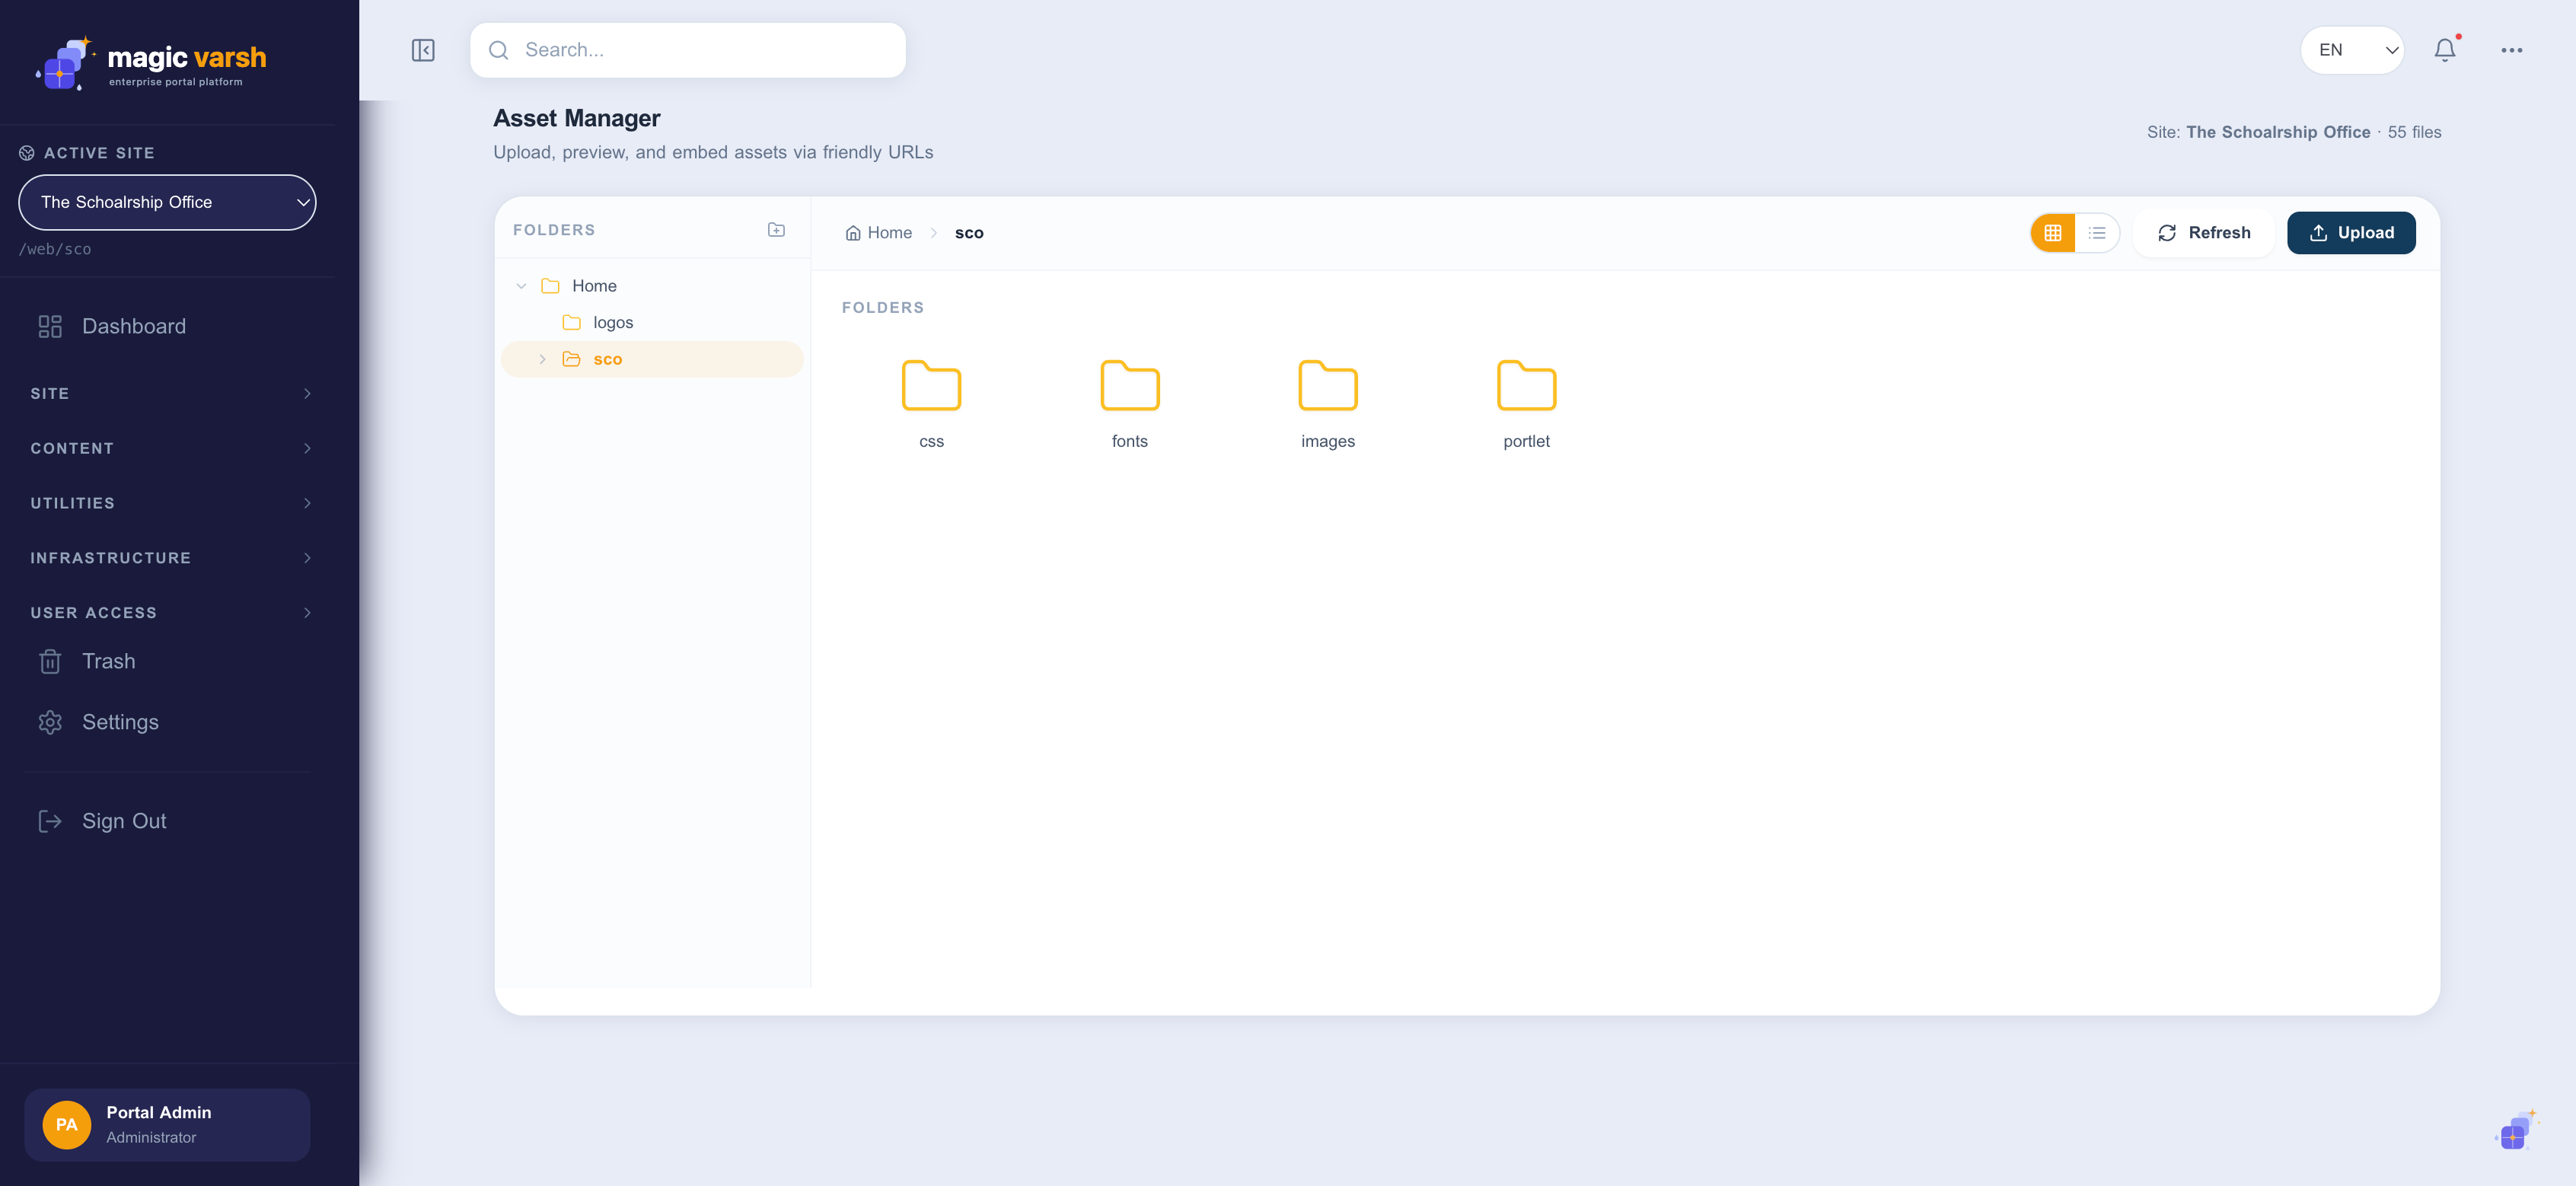
Task: Expand the sco tree node chevron
Action: tap(542, 359)
